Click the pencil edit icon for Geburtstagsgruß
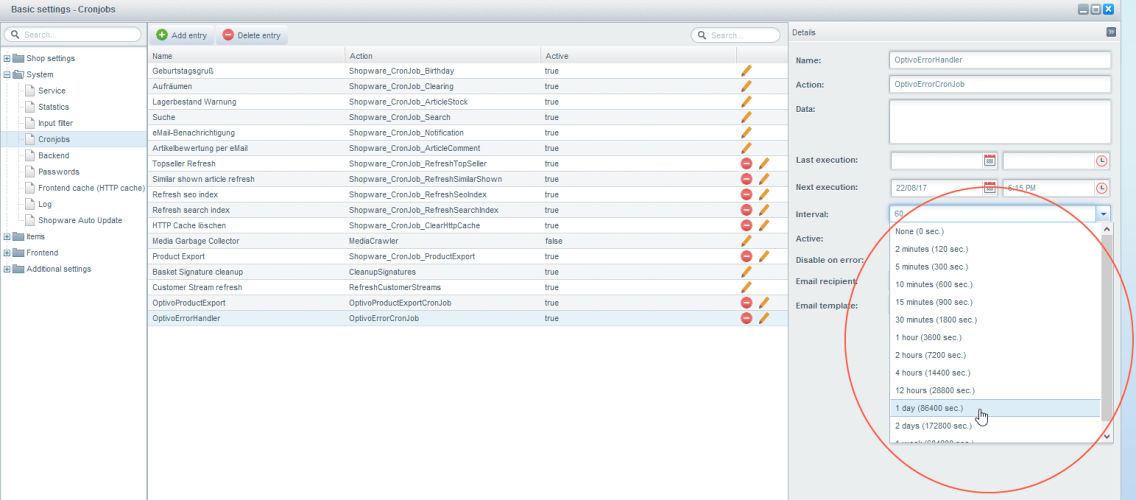1136x500 pixels. click(745, 71)
